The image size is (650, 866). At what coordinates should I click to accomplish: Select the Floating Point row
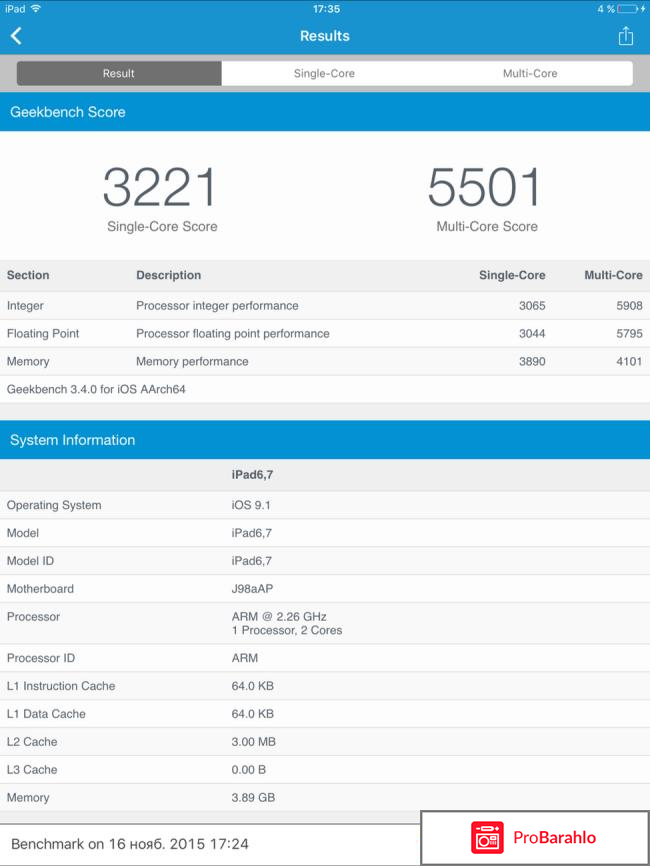[x=324, y=333]
